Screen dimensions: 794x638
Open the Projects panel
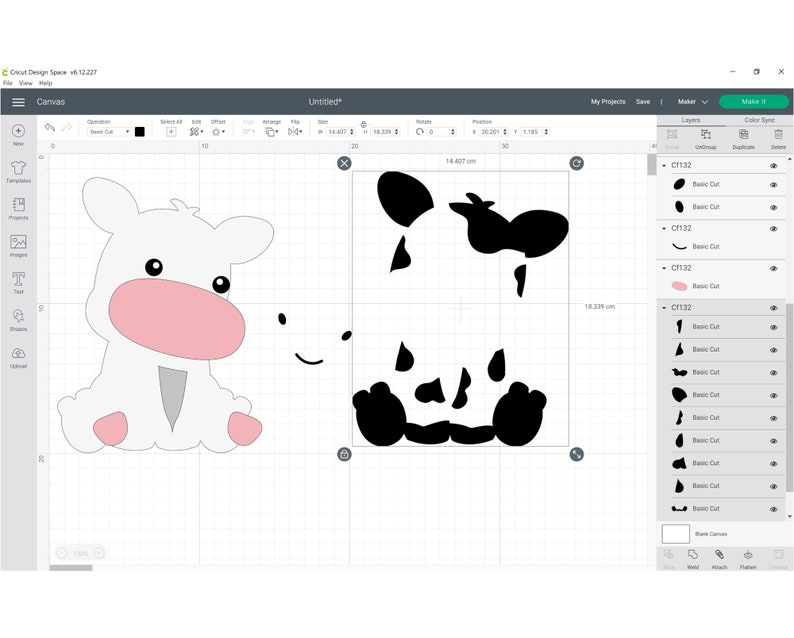[18, 205]
